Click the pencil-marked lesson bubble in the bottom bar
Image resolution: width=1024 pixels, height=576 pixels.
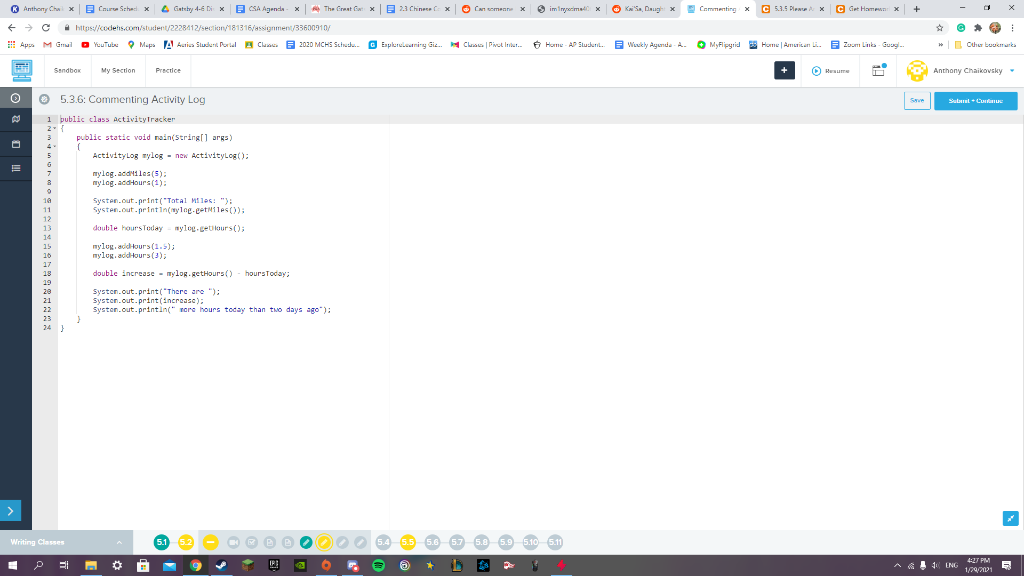(323, 541)
